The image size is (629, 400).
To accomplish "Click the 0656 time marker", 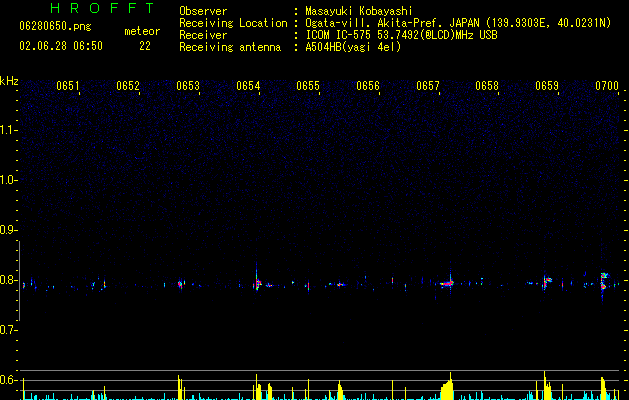I will coord(368,86).
